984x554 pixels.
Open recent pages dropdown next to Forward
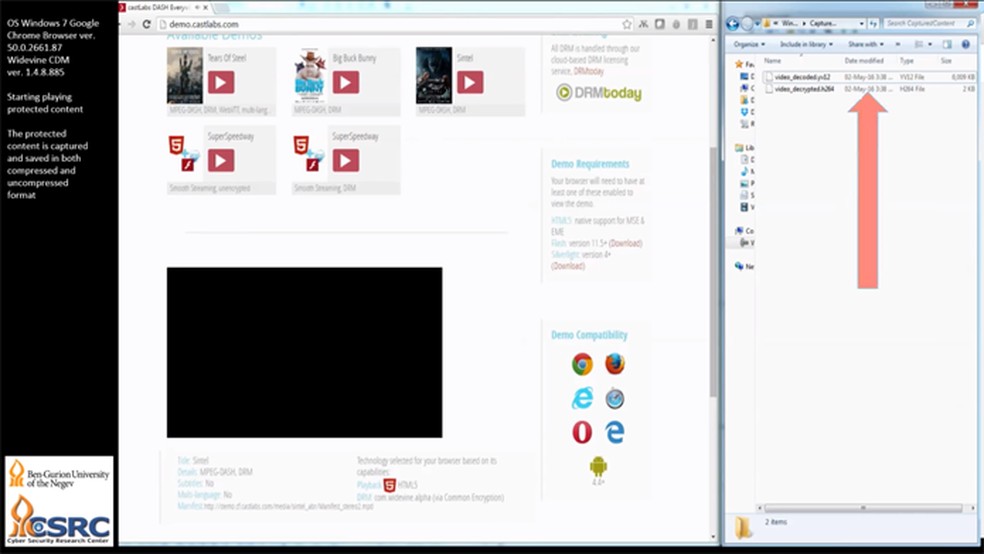[757, 24]
